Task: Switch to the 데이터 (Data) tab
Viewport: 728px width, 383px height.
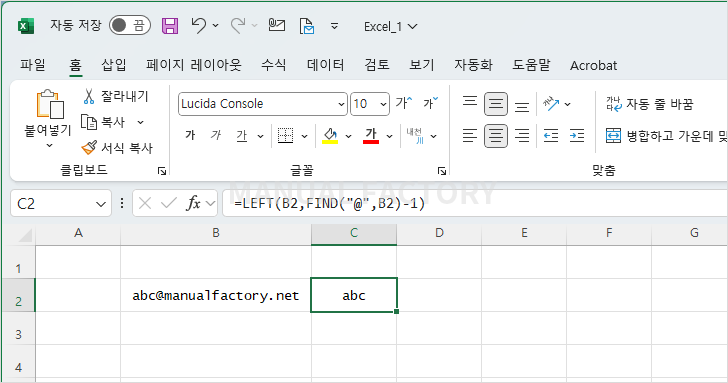Action: [x=325, y=65]
